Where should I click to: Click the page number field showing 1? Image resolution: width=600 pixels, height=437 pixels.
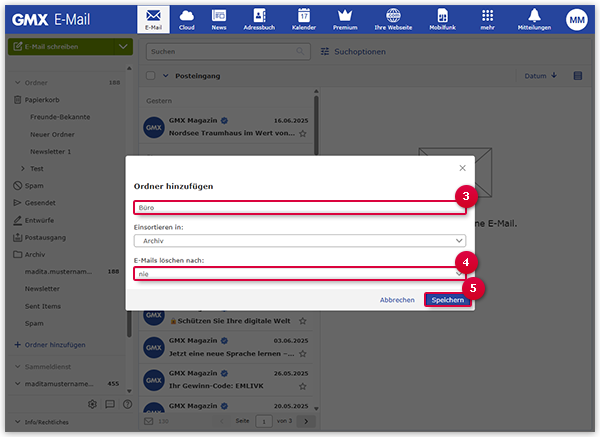click(264, 421)
